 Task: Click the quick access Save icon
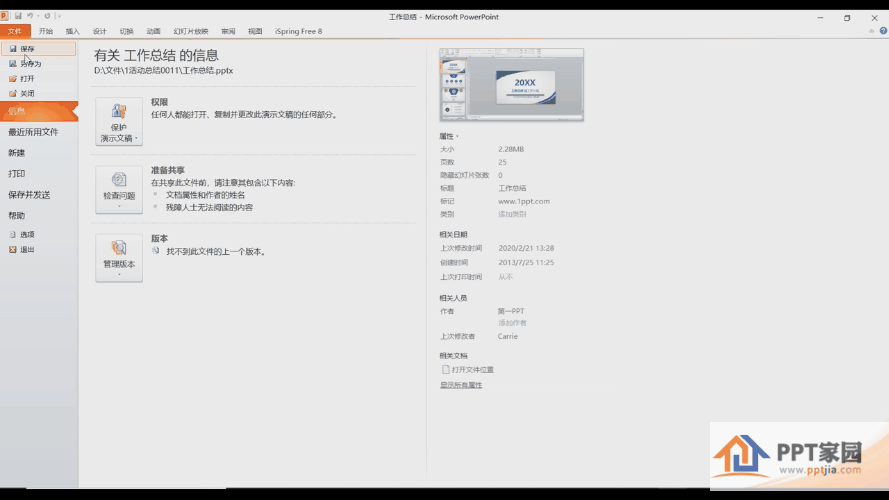coord(18,16)
